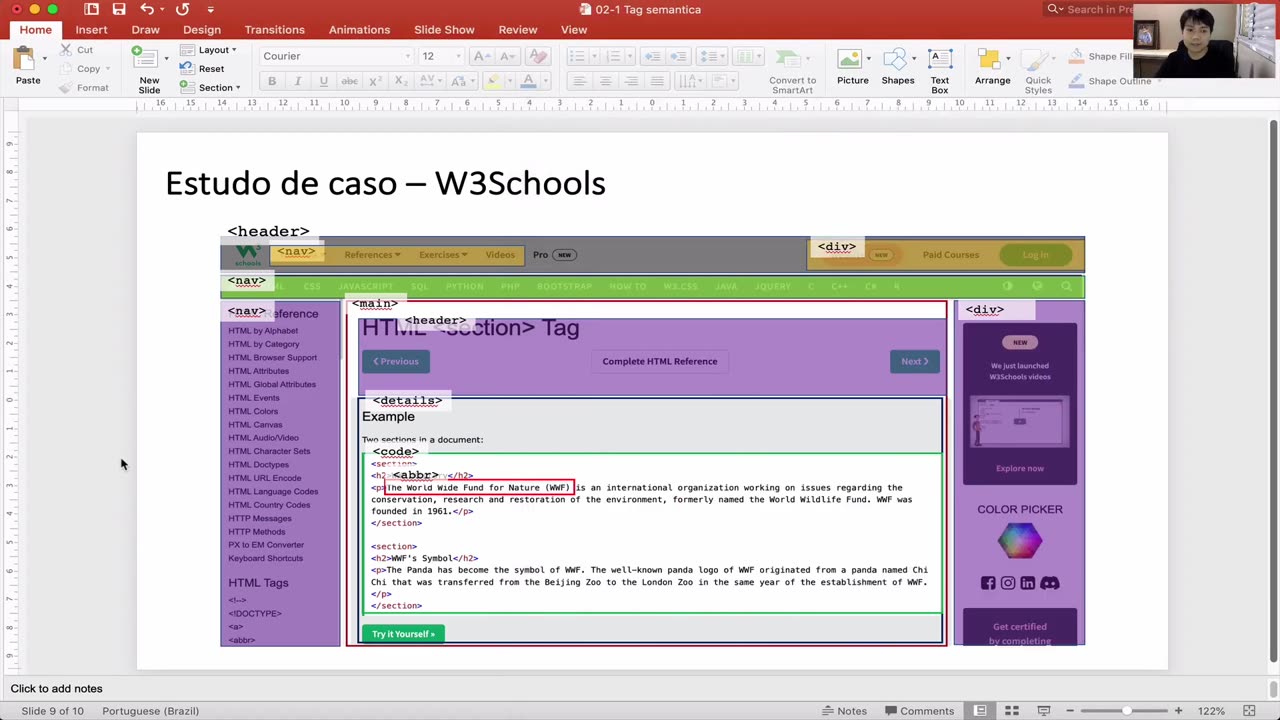Image resolution: width=1280 pixels, height=720 pixels.
Task: Expand the Layout dropdown
Action: pyautogui.click(x=208, y=50)
